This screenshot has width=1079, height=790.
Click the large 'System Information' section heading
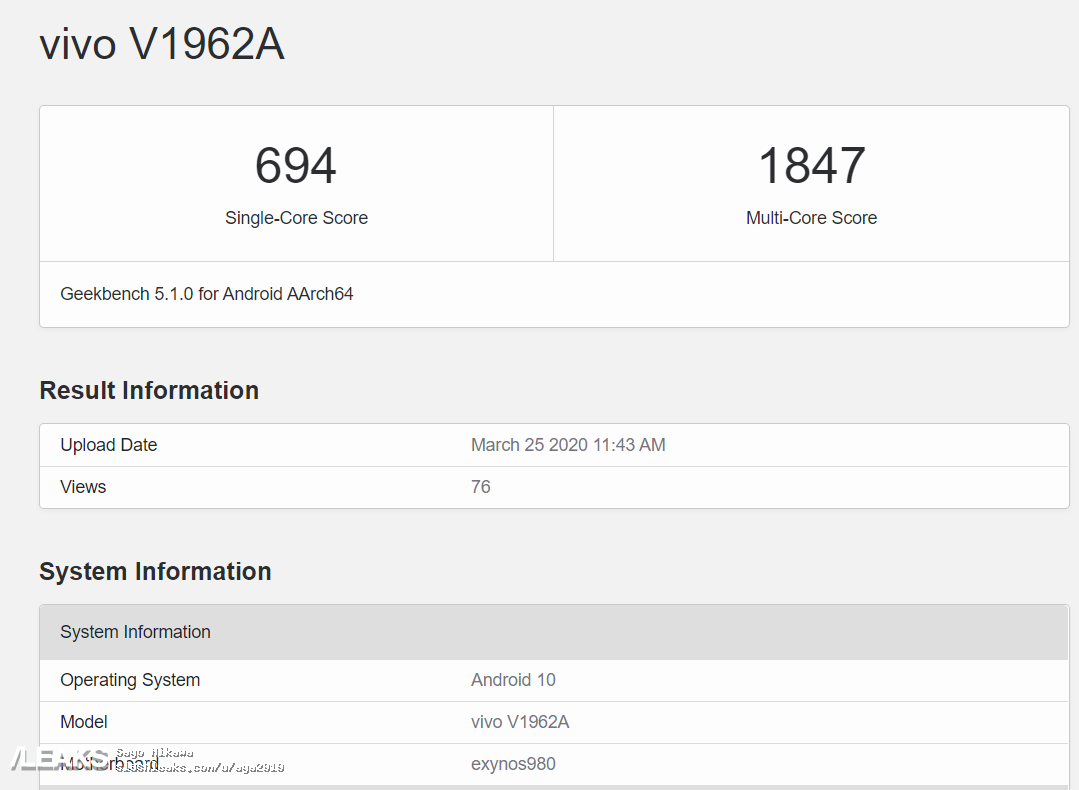tap(156, 571)
